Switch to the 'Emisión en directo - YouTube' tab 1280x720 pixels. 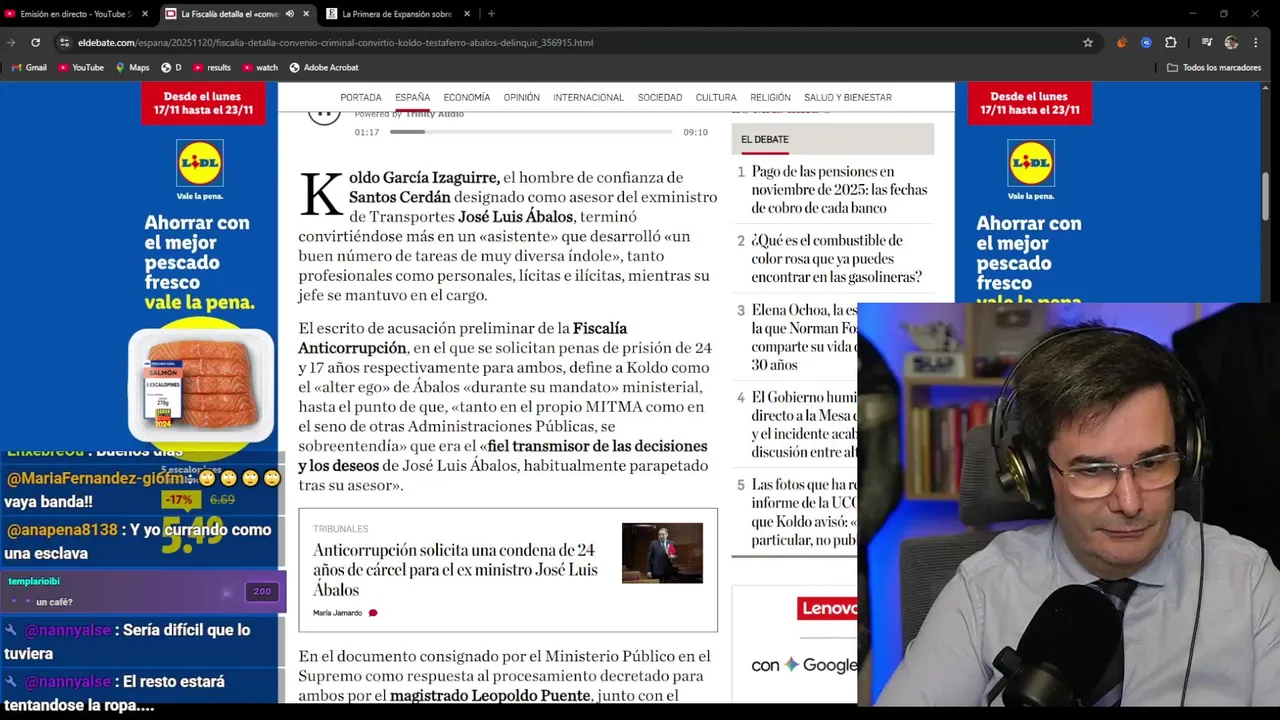[78, 14]
